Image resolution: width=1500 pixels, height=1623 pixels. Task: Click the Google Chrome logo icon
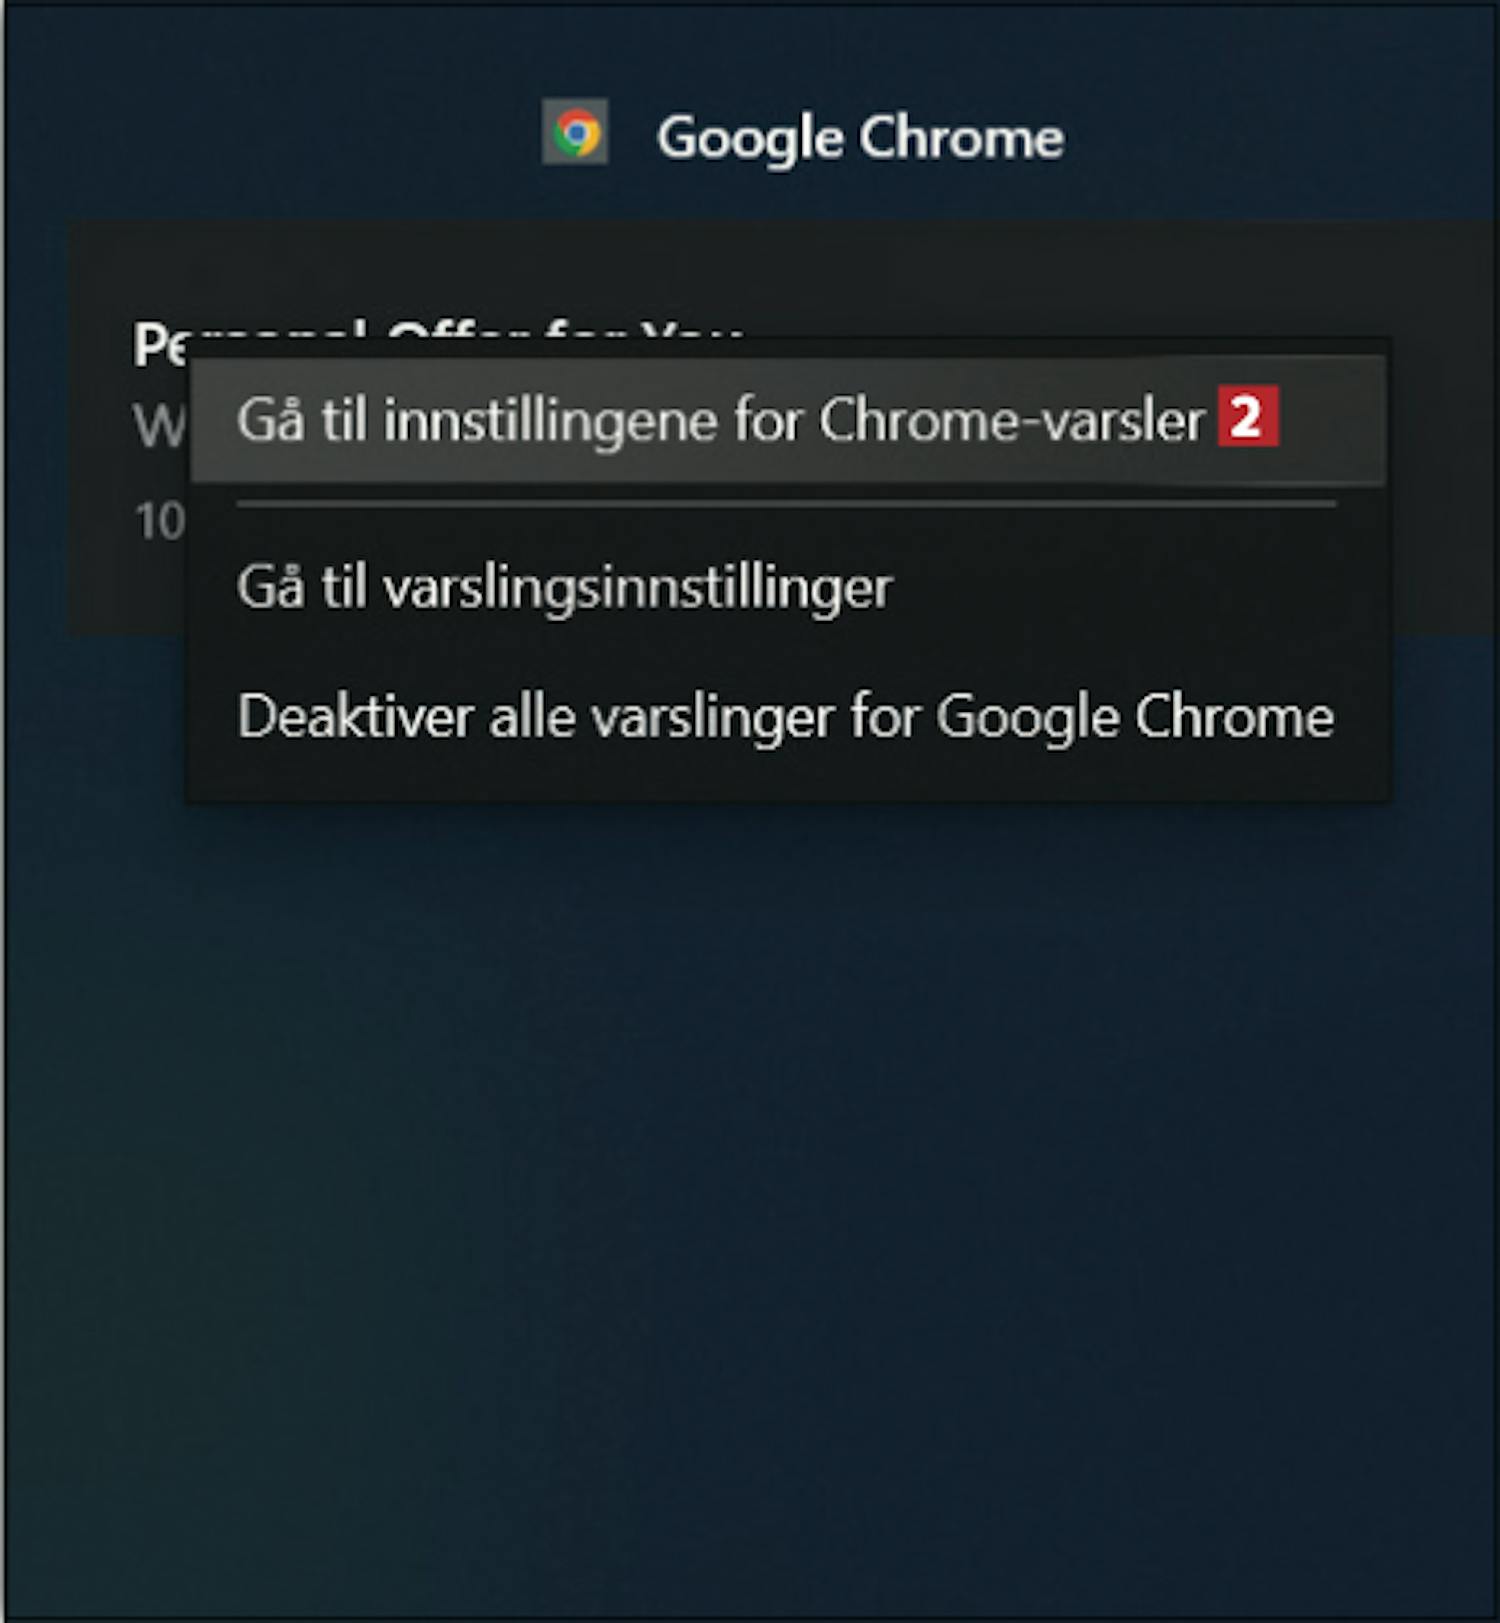coord(575,132)
